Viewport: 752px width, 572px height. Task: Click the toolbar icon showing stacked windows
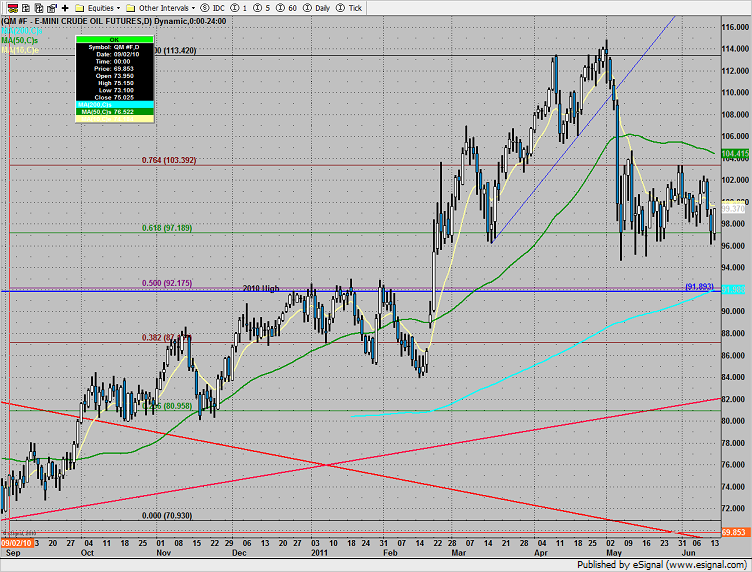pos(52,8)
